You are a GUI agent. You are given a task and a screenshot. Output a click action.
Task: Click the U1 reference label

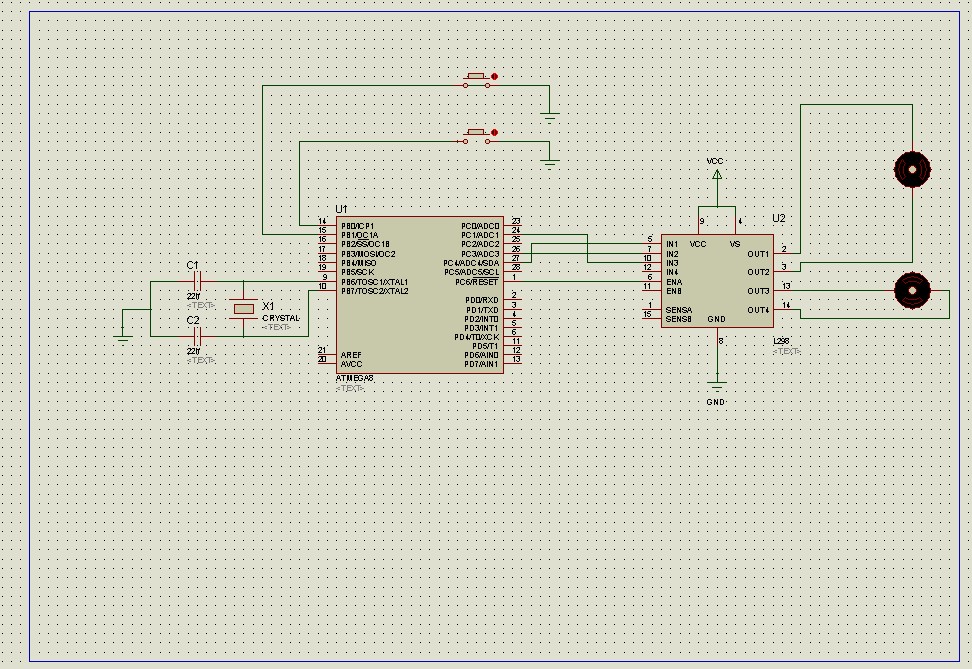click(342, 209)
